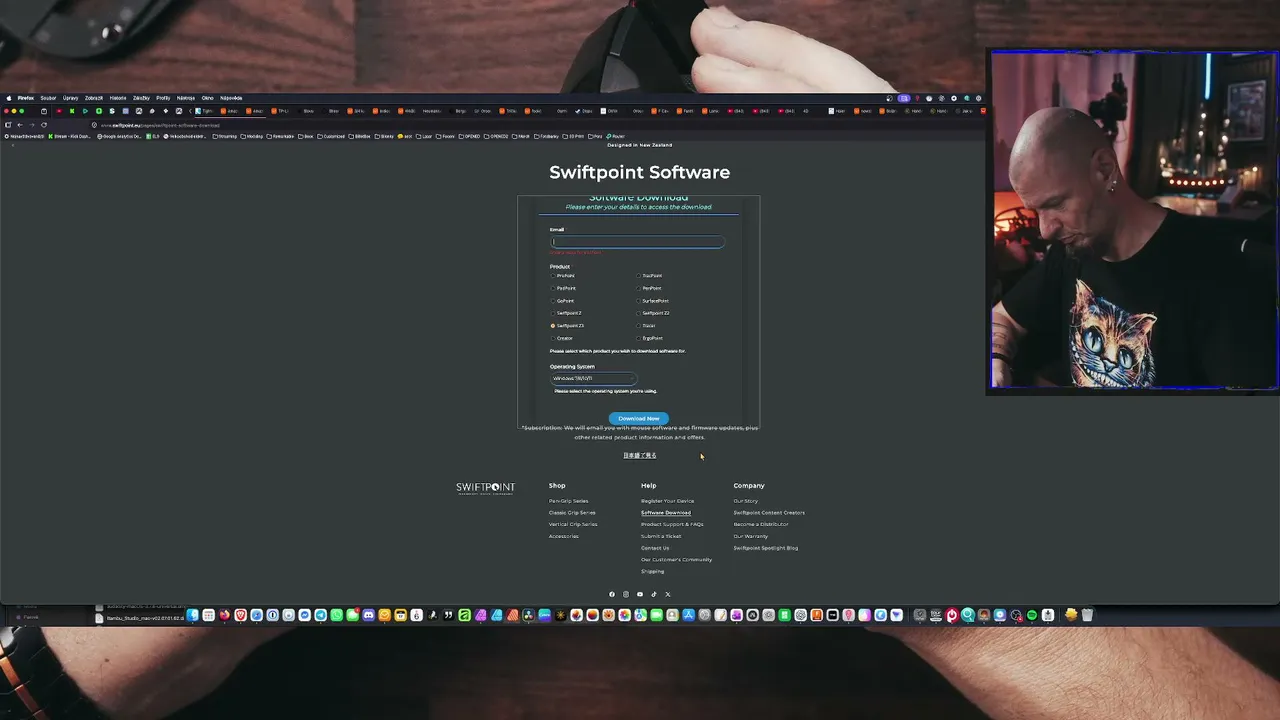Open WhatsApp from the Dock
The height and width of the screenshot is (720, 1280).
(336, 615)
